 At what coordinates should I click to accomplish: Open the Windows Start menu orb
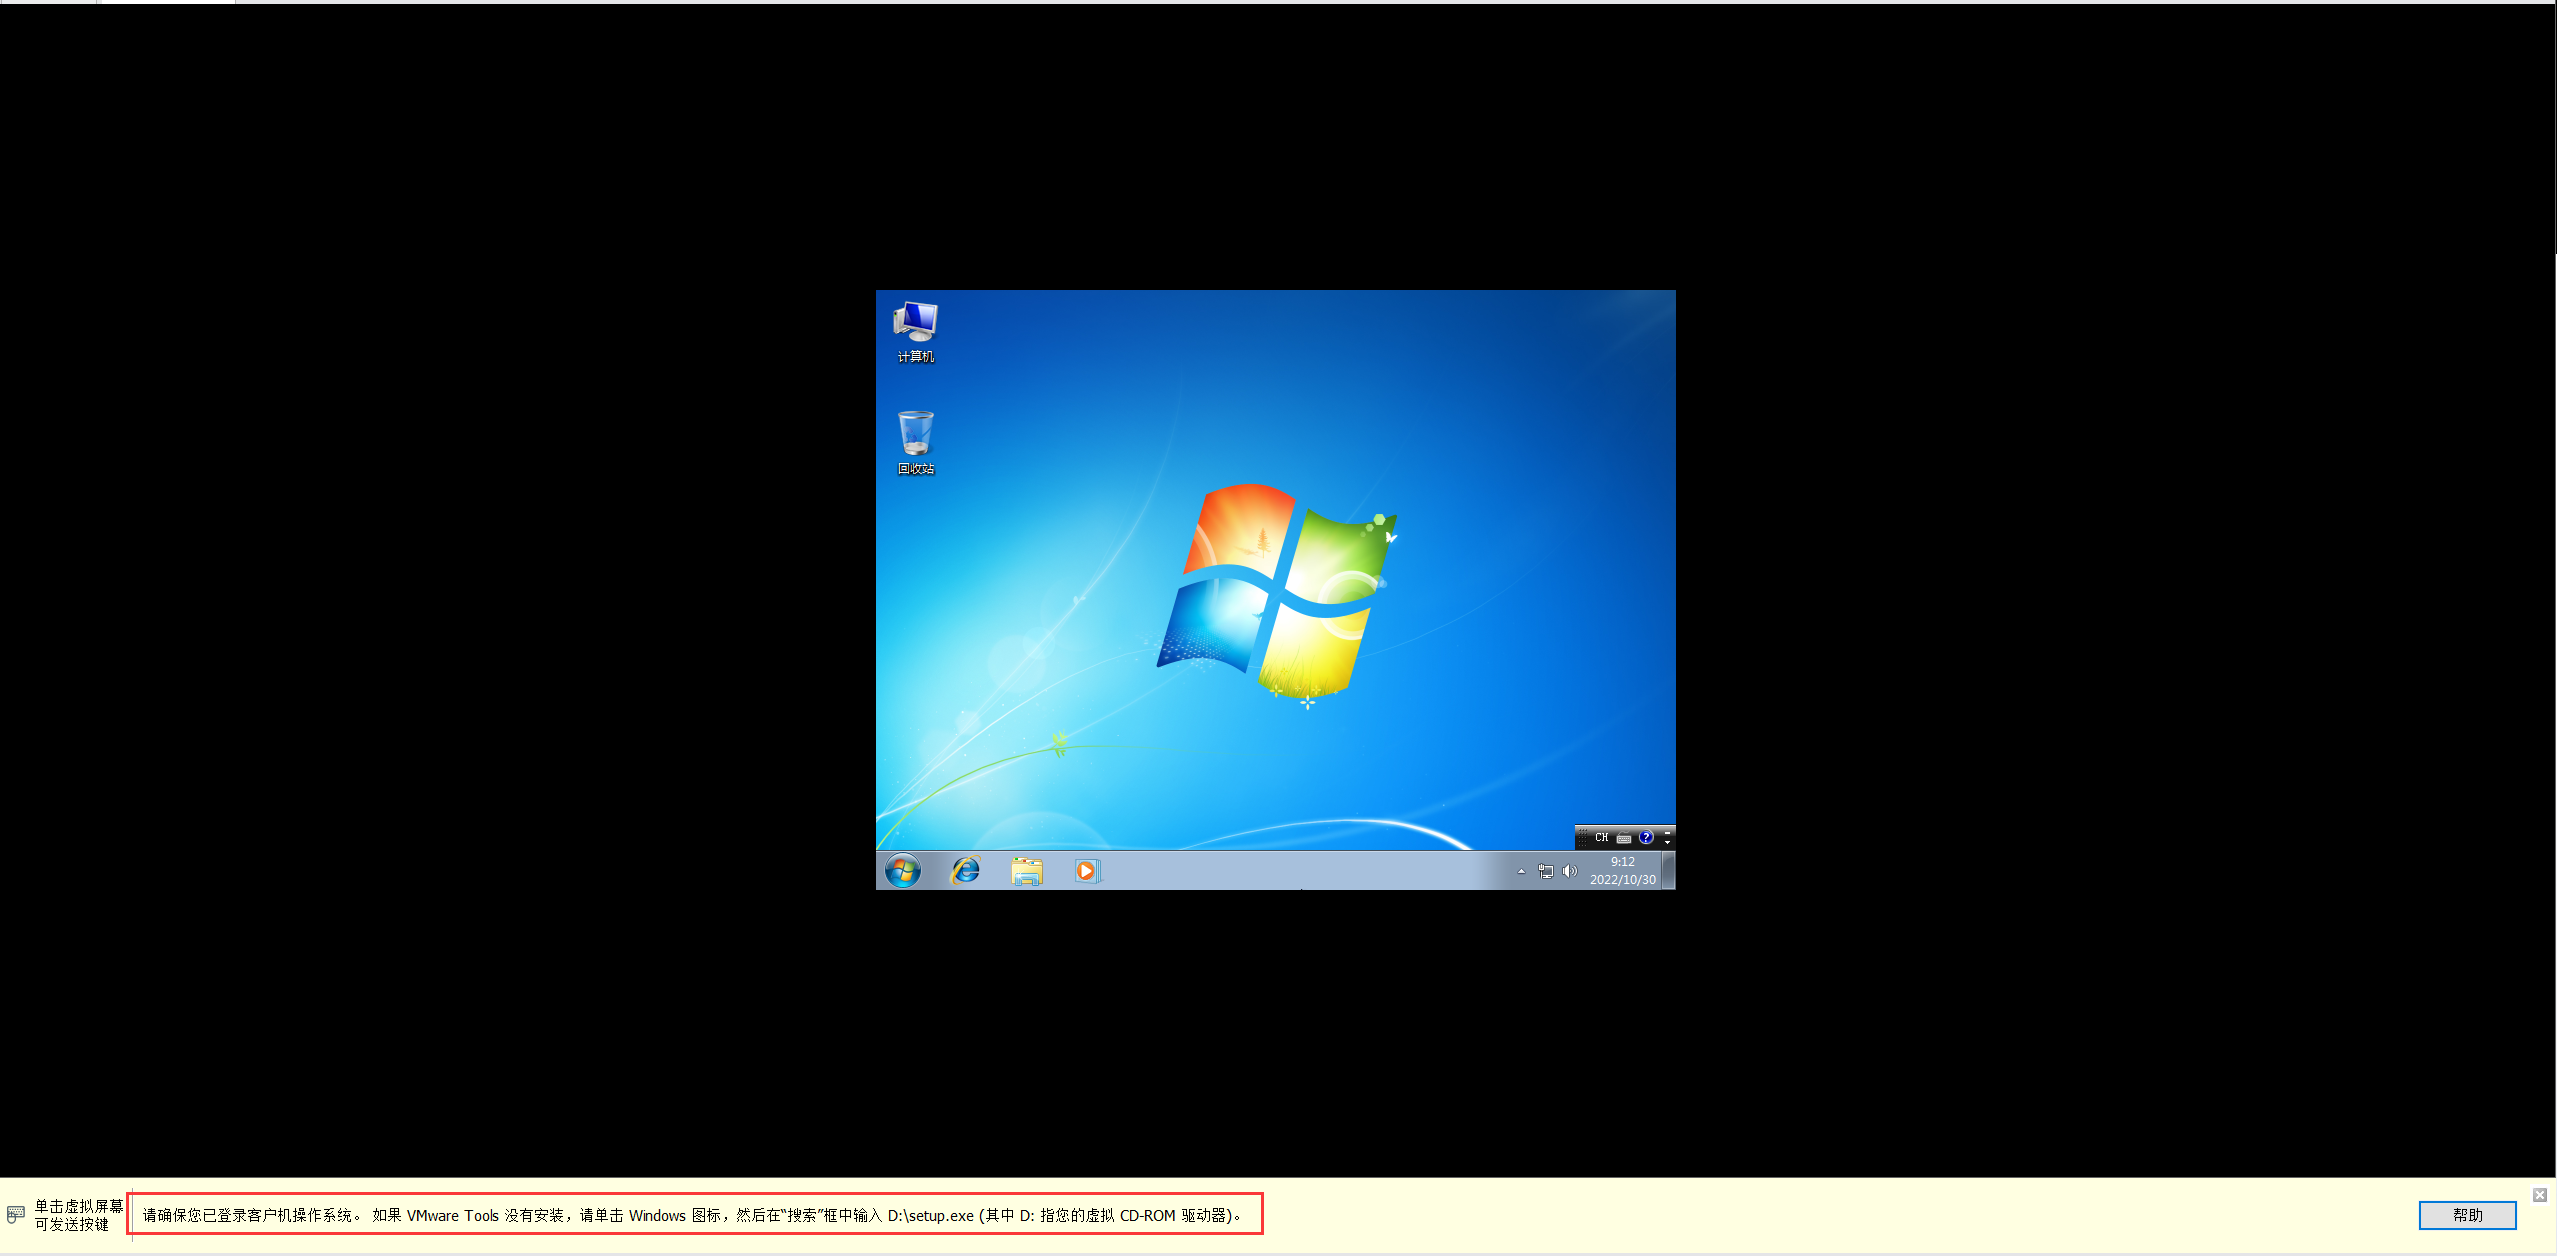tap(903, 871)
